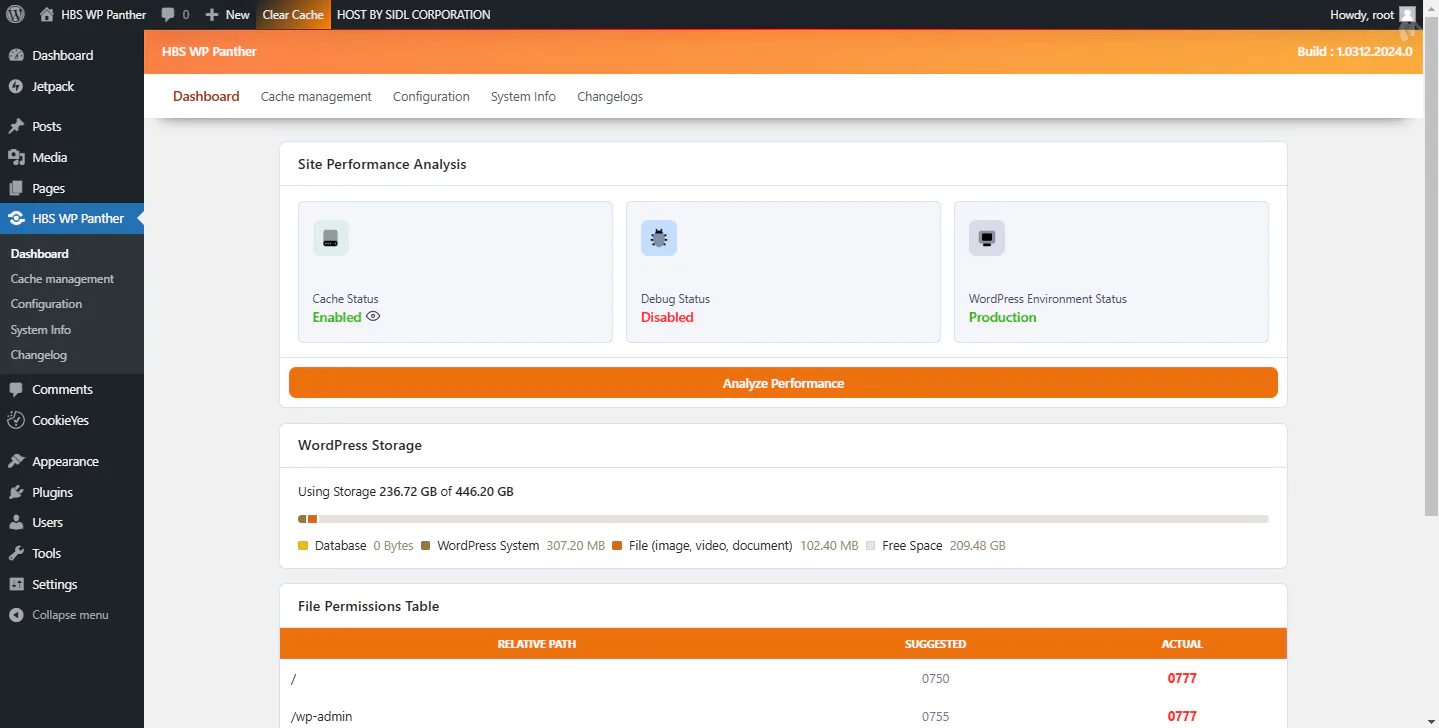Open the New content dropdown in admin bar
This screenshot has width=1439, height=728.
[227, 15]
